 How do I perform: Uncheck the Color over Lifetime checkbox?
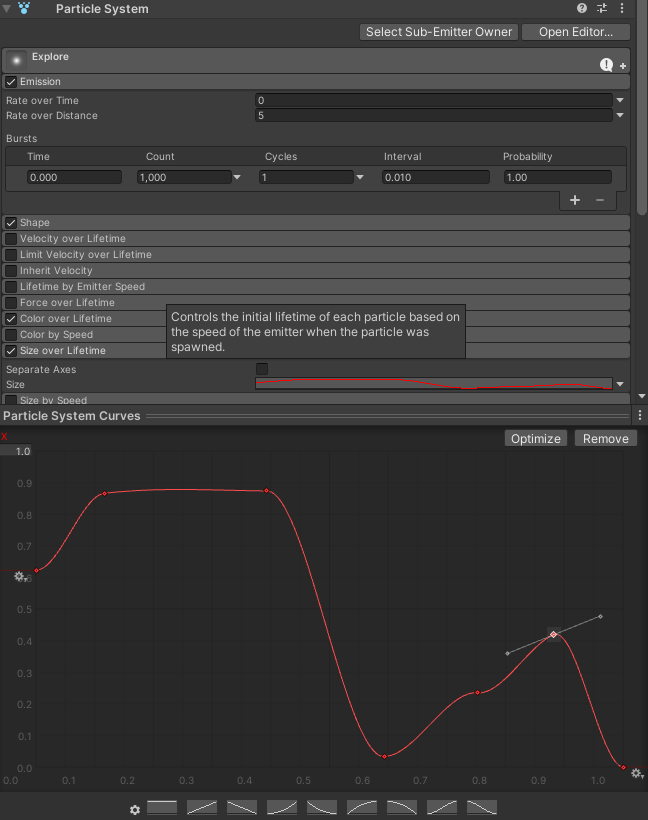pyautogui.click(x=11, y=318)
